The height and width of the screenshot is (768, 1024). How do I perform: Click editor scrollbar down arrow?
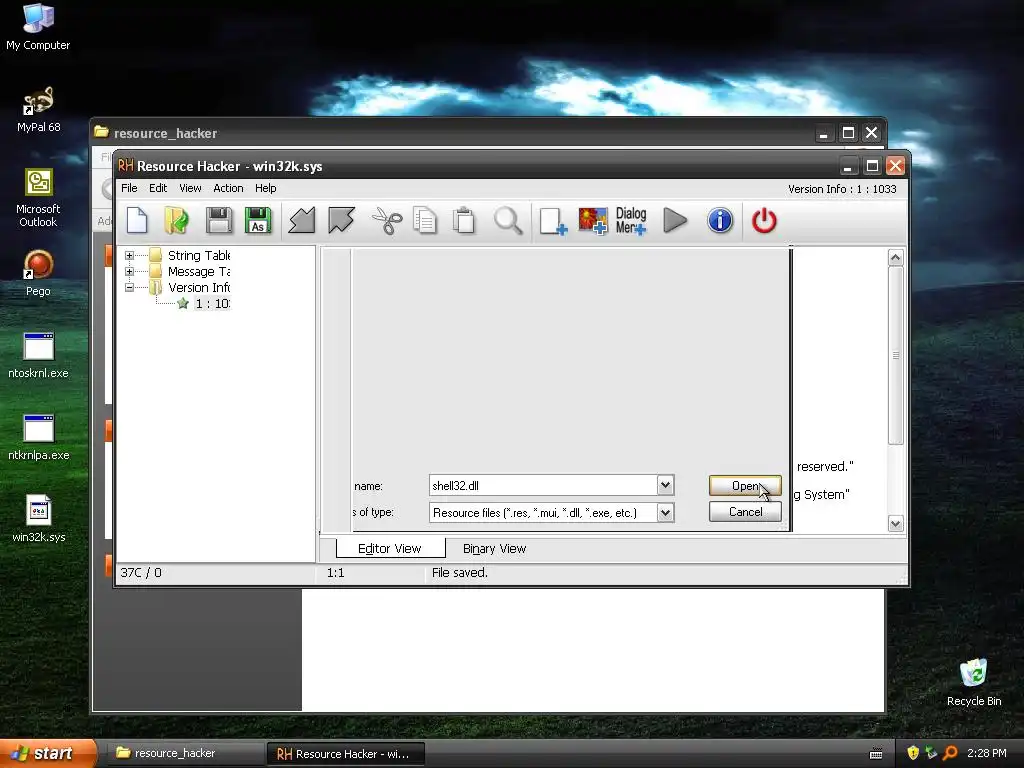coord(895,523)
